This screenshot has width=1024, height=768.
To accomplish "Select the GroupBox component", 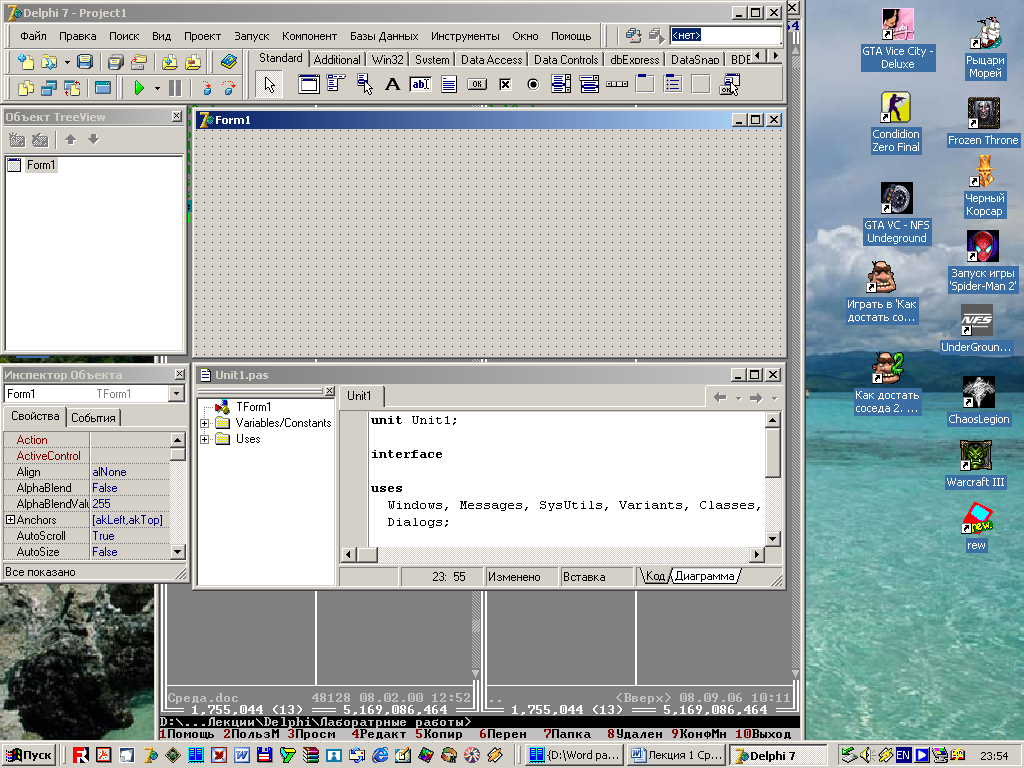I will (x=645, y=84).
